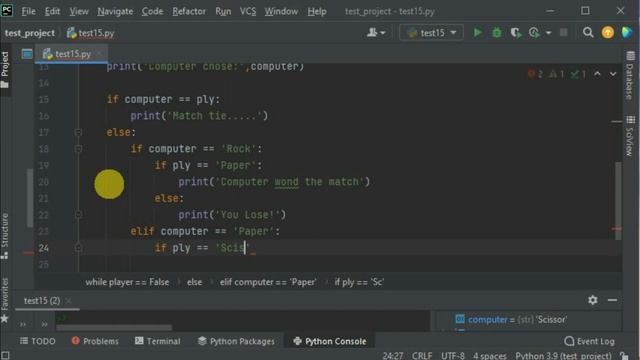Viewport: 640px width, 360px height.
Task: Open Search Everywhere magnifier icon
Action: point(588,33)
